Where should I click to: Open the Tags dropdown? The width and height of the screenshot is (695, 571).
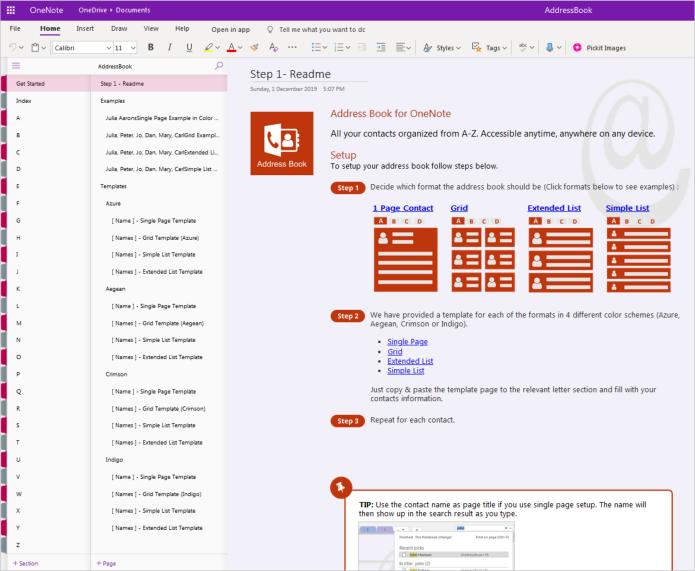[x=489, y=48]
